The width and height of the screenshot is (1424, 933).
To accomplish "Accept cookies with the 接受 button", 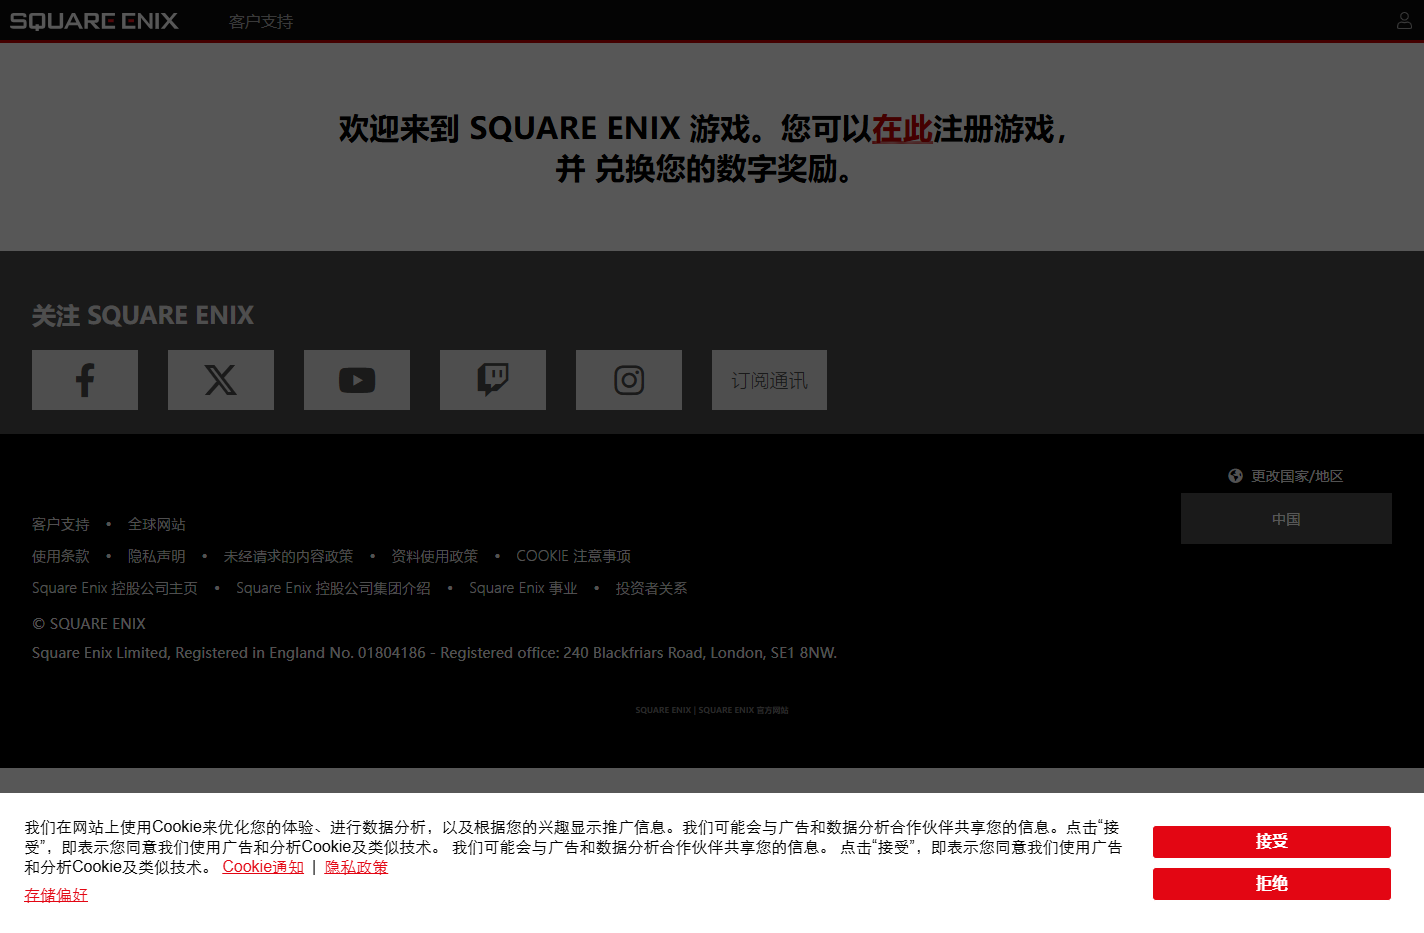I will coord(1272,842).
